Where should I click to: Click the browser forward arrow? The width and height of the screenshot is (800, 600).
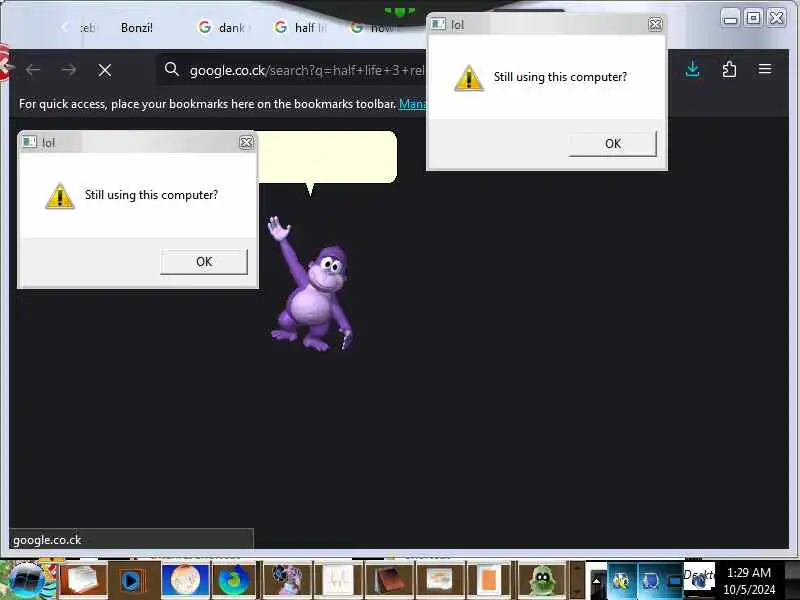[x=68, y=70]
